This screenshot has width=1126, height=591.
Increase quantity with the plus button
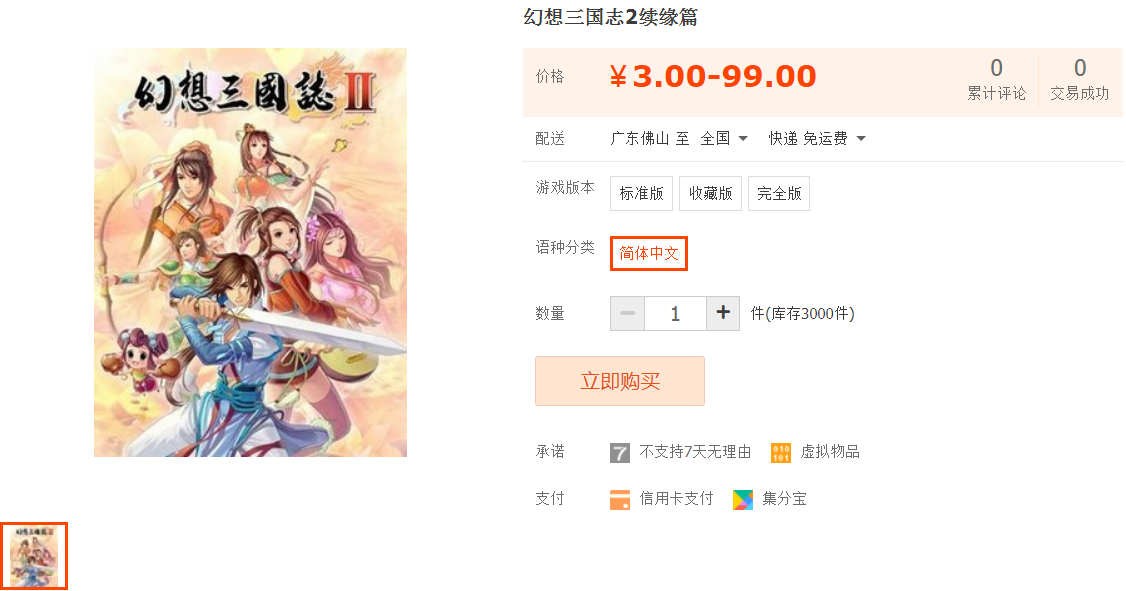pos(723,313)
